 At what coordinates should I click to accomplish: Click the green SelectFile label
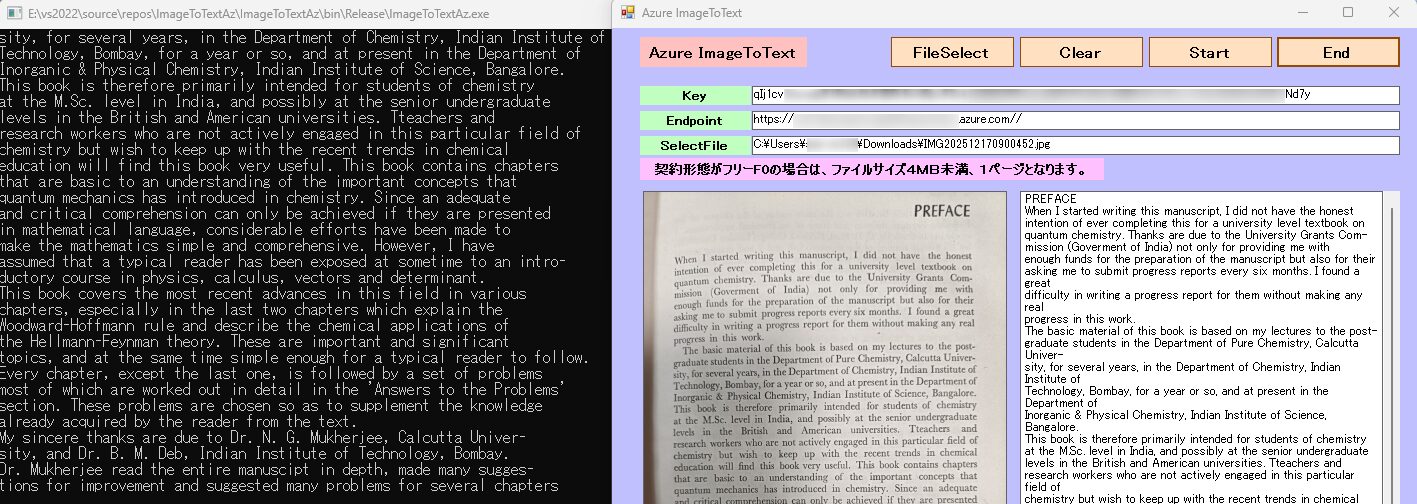[694, 146]
